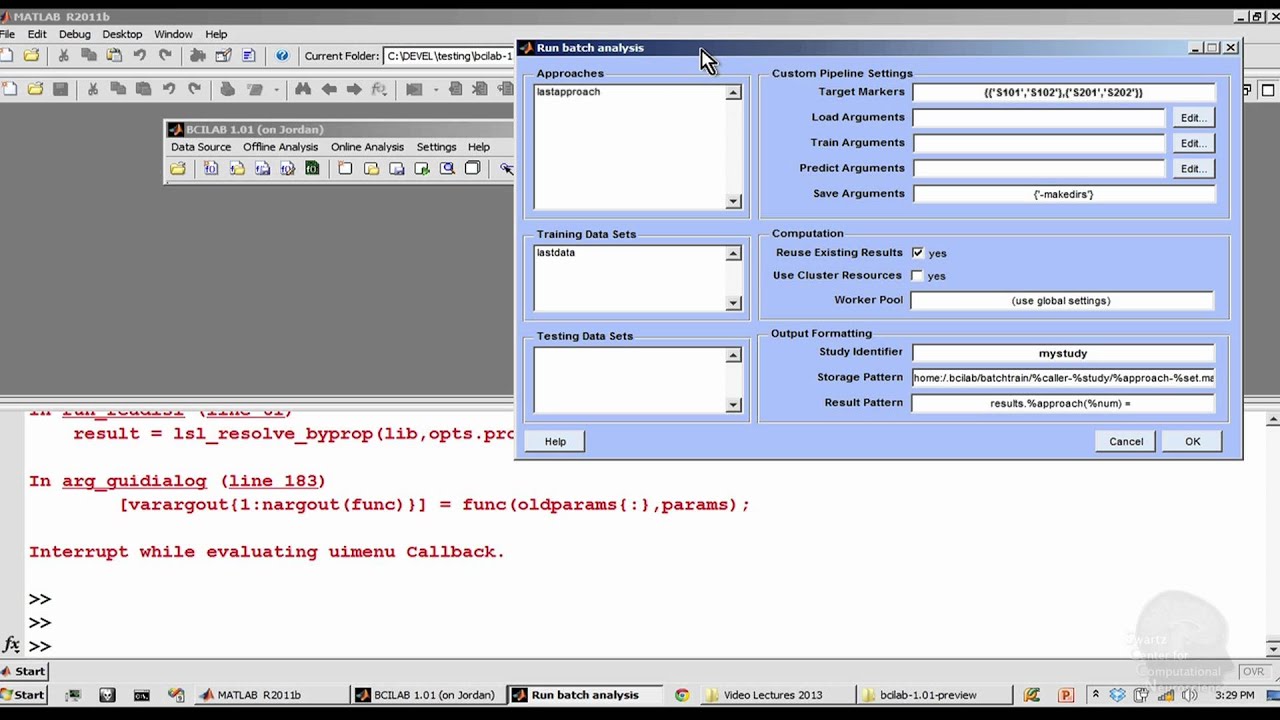Click the back arrow in the editor toolbar

[x=329, y=89]
